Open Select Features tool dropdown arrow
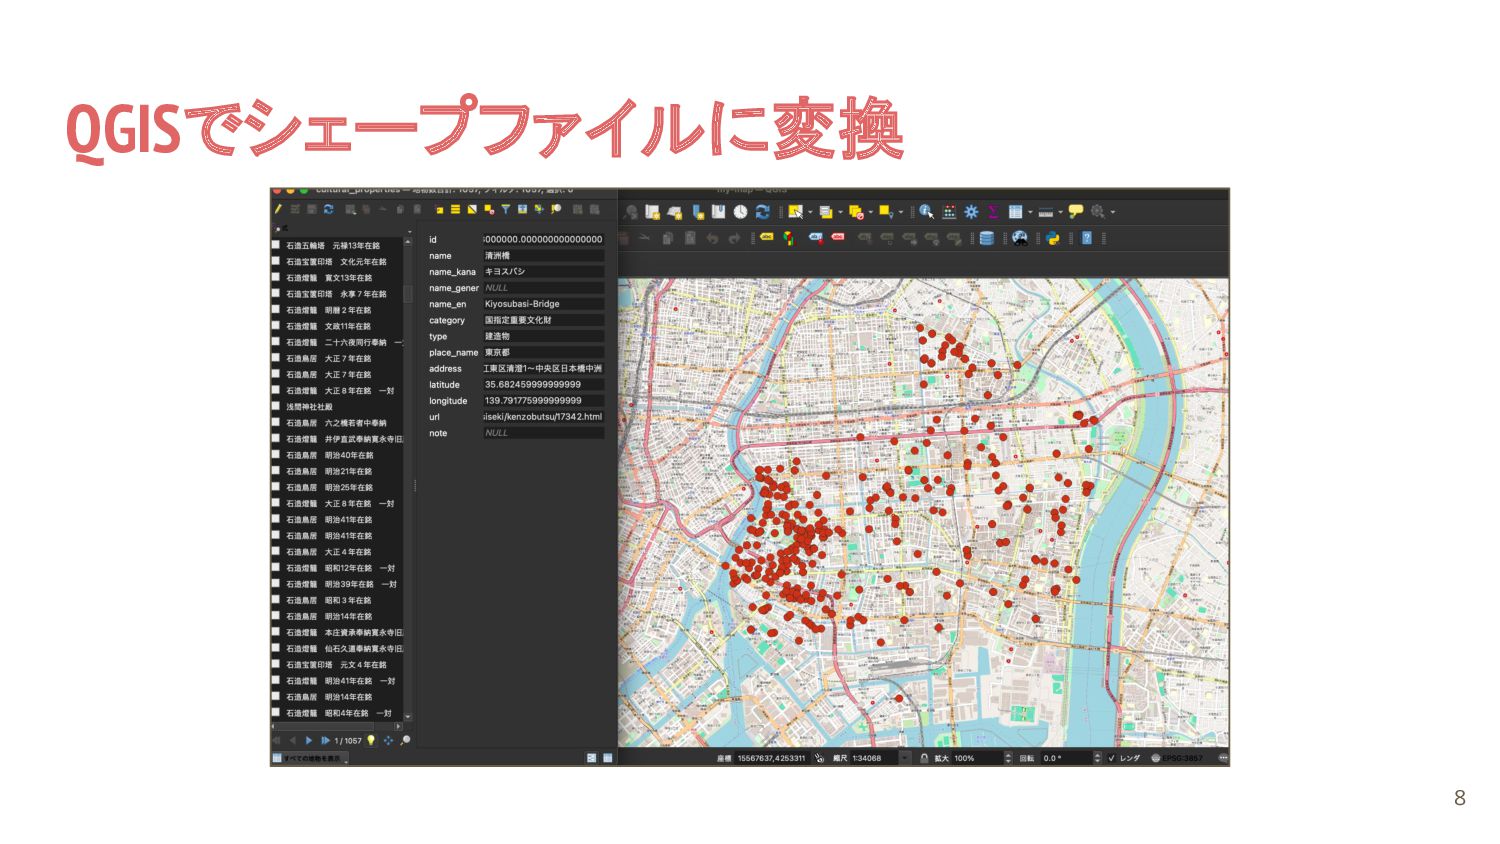This screenshot has width=1500, height=844. tap(810, 212)
